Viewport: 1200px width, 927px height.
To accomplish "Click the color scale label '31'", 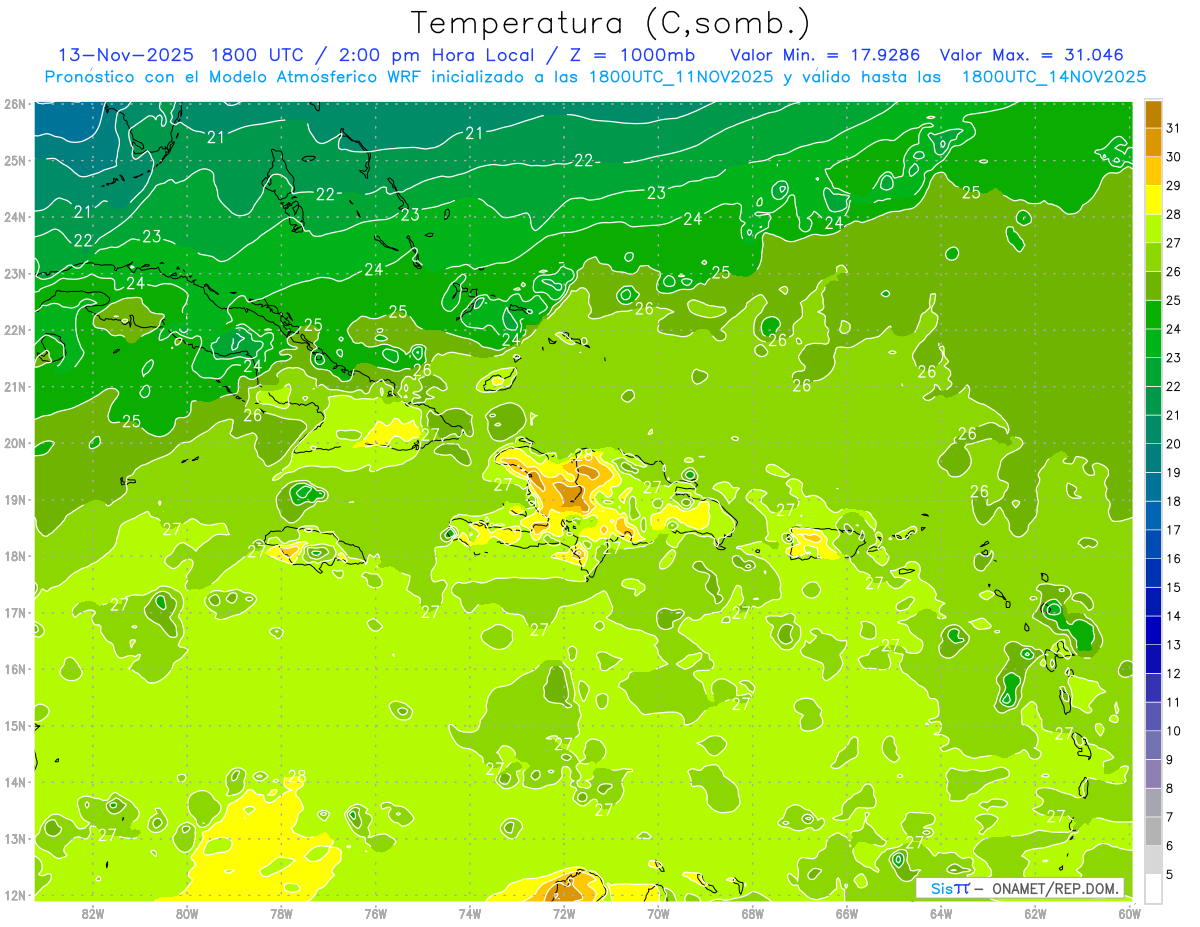I will coord(1174,128).
